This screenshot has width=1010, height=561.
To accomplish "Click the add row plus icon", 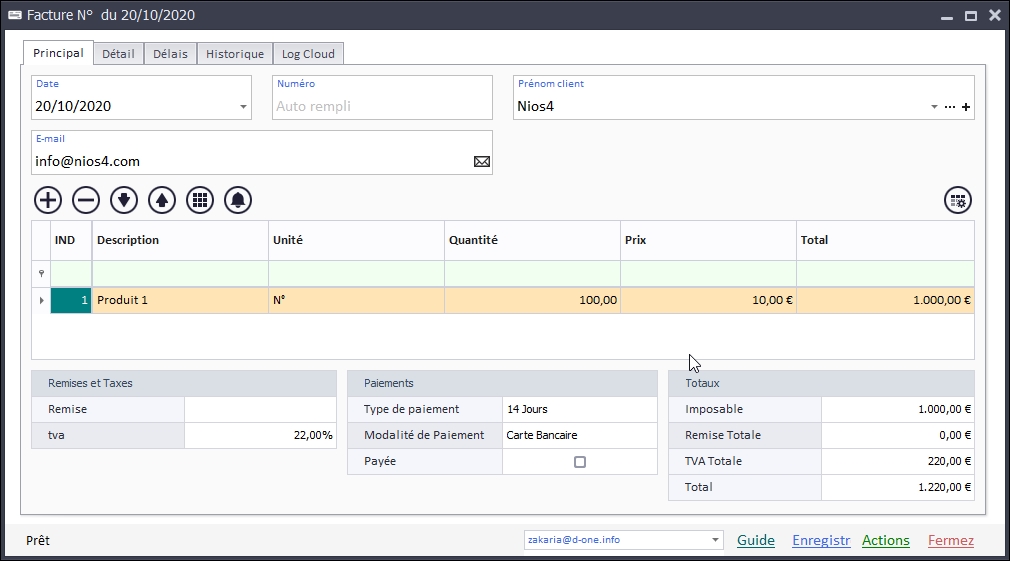I will pos(48,200).
